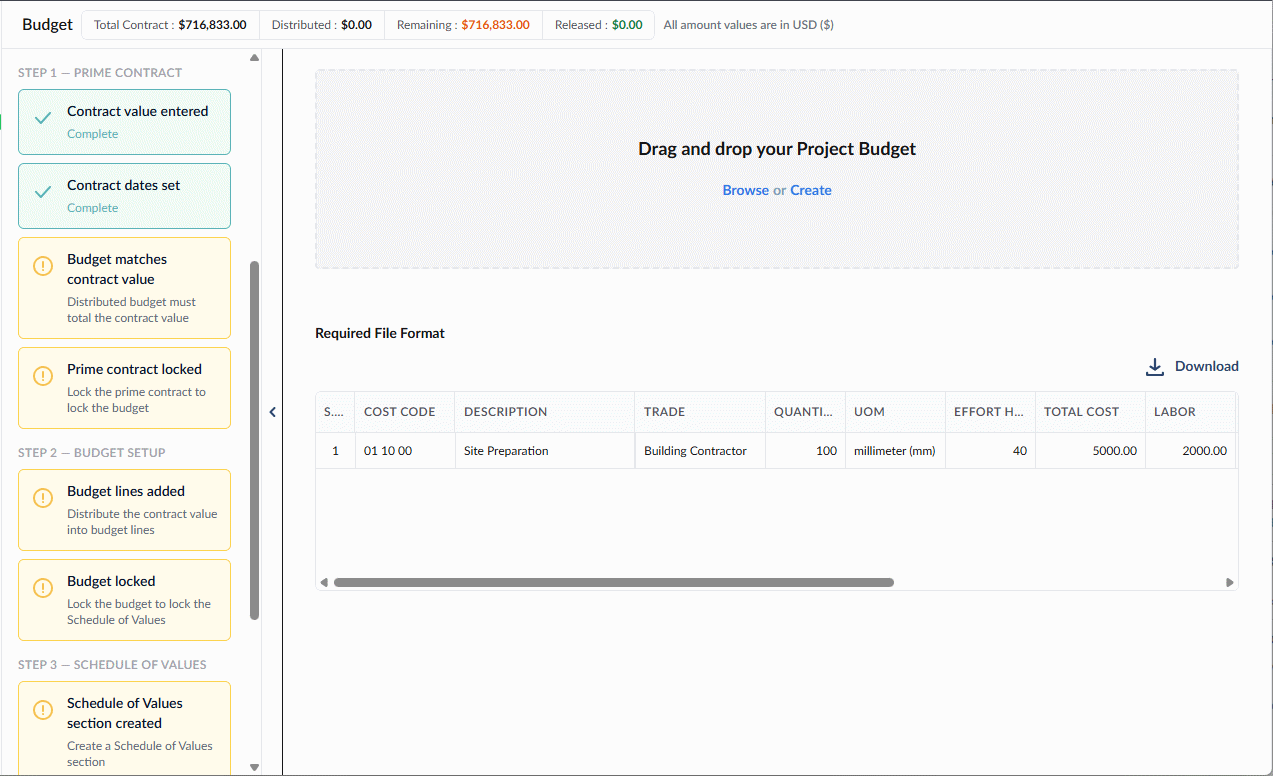The width and height of the screenshot is (1273, 776).
Task: Collapse the sidebar with the left chevron
Action: tap(272, 412)
